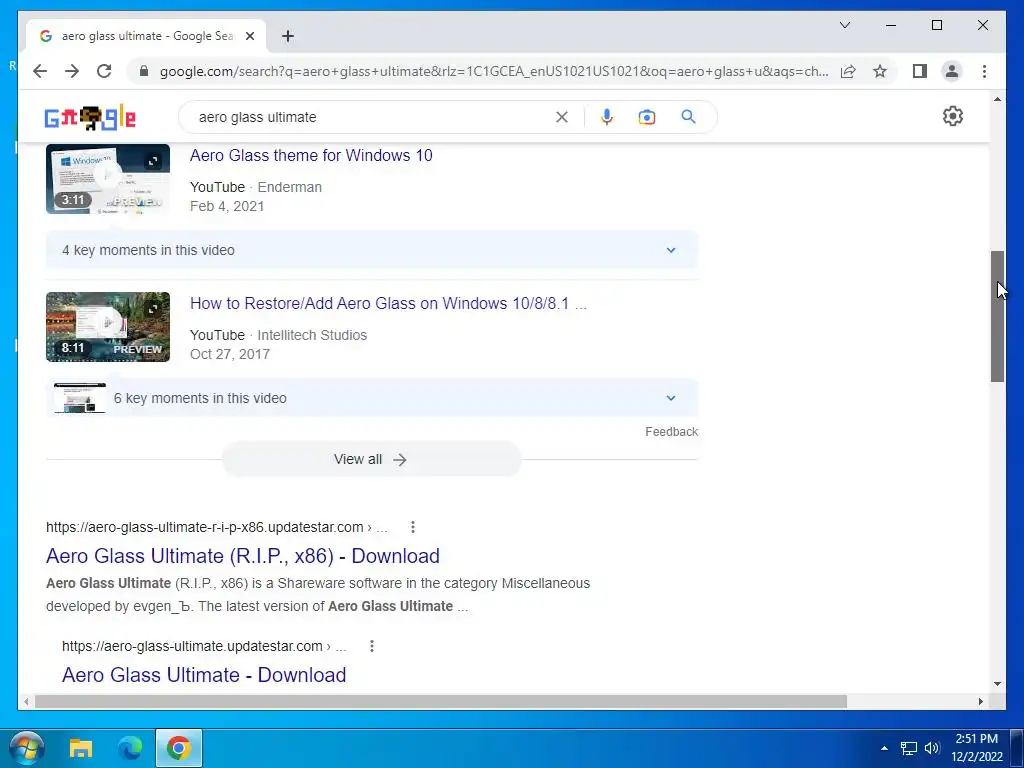
Task: Click the YouTube · Intellitech Studios source text
Action: click(278, 335)
